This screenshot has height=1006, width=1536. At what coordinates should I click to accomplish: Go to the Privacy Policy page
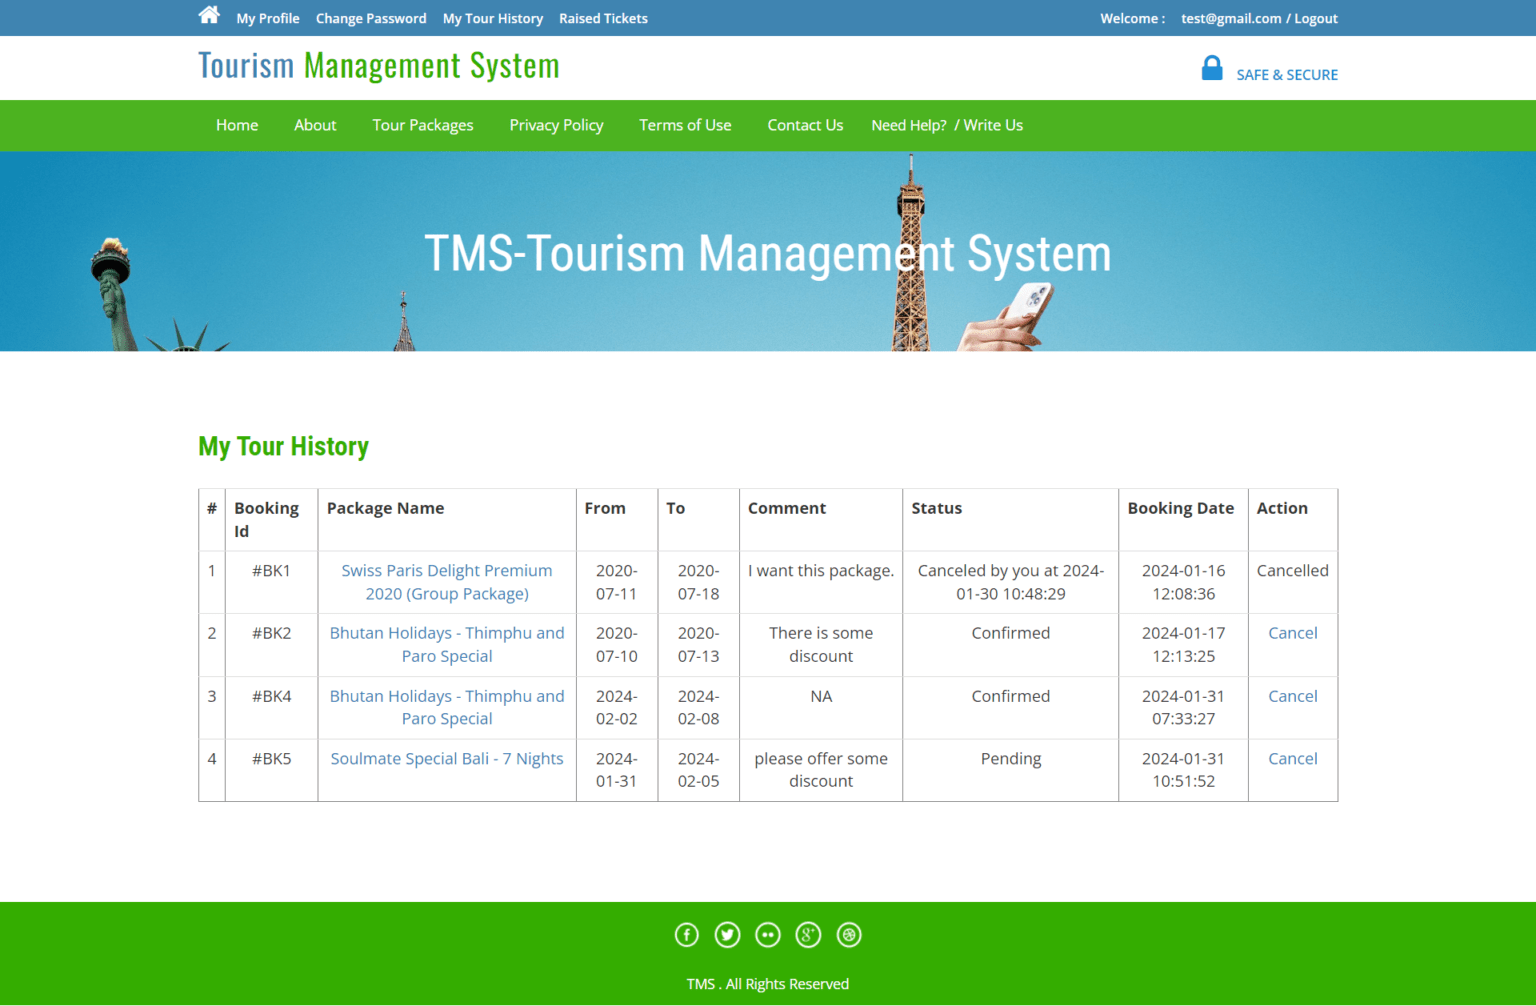tap(556, 125)
